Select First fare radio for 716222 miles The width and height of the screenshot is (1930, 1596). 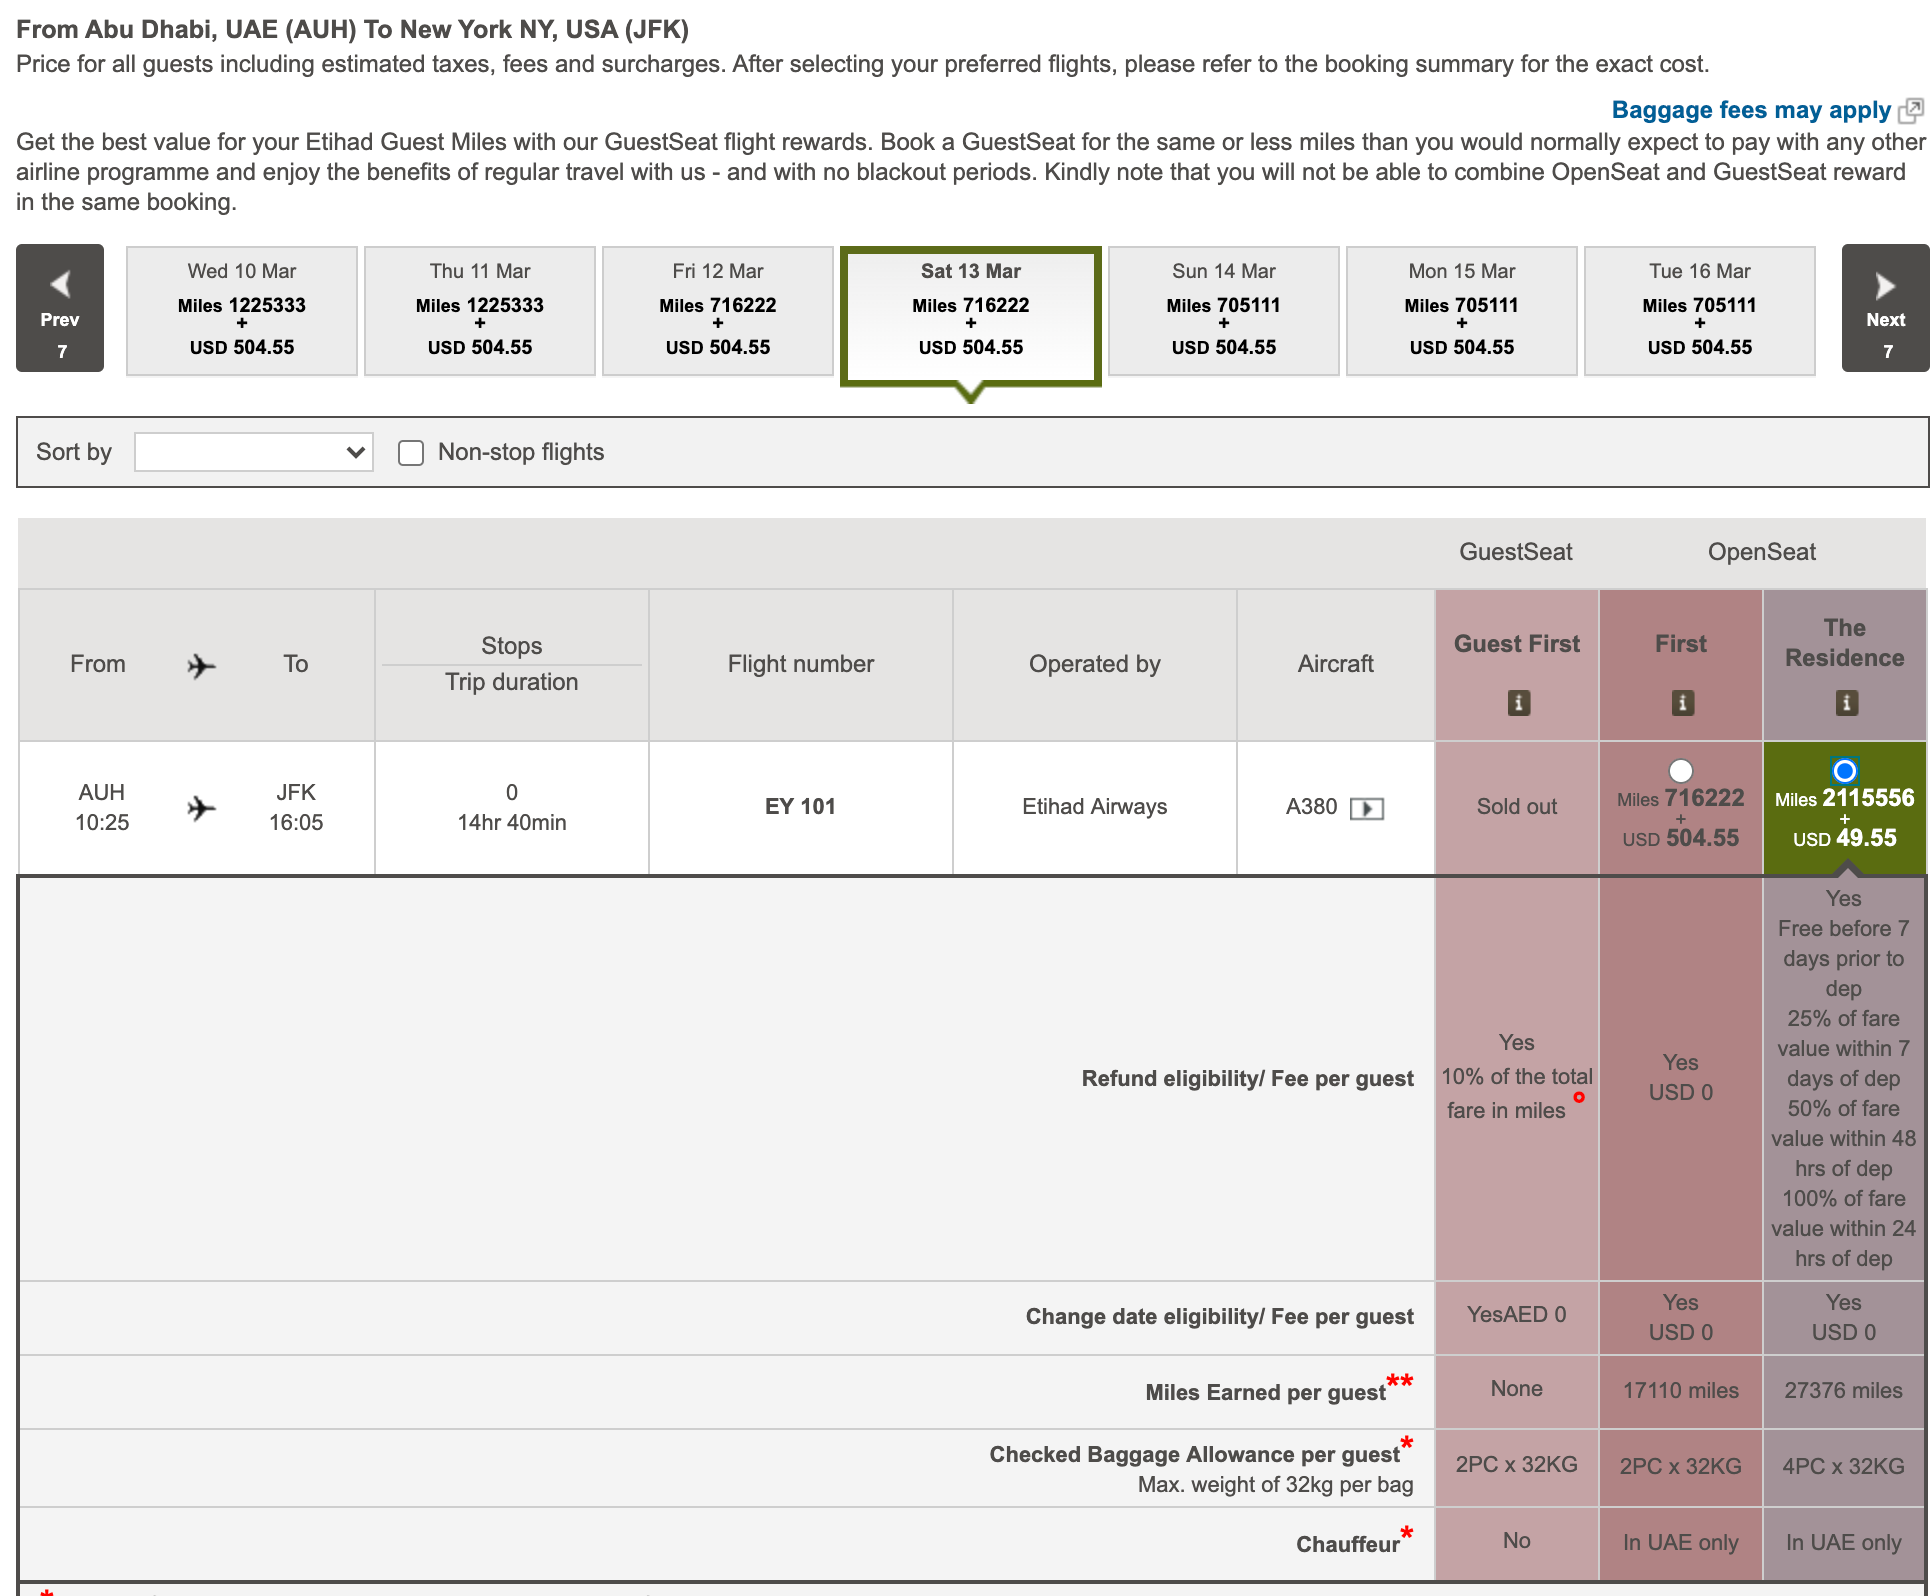1681,770
